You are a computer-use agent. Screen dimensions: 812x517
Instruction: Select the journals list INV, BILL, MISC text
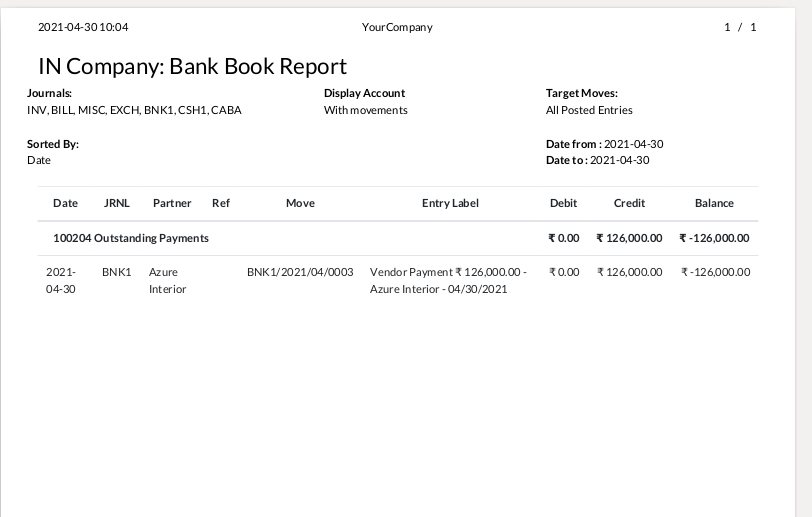point(134,110)
